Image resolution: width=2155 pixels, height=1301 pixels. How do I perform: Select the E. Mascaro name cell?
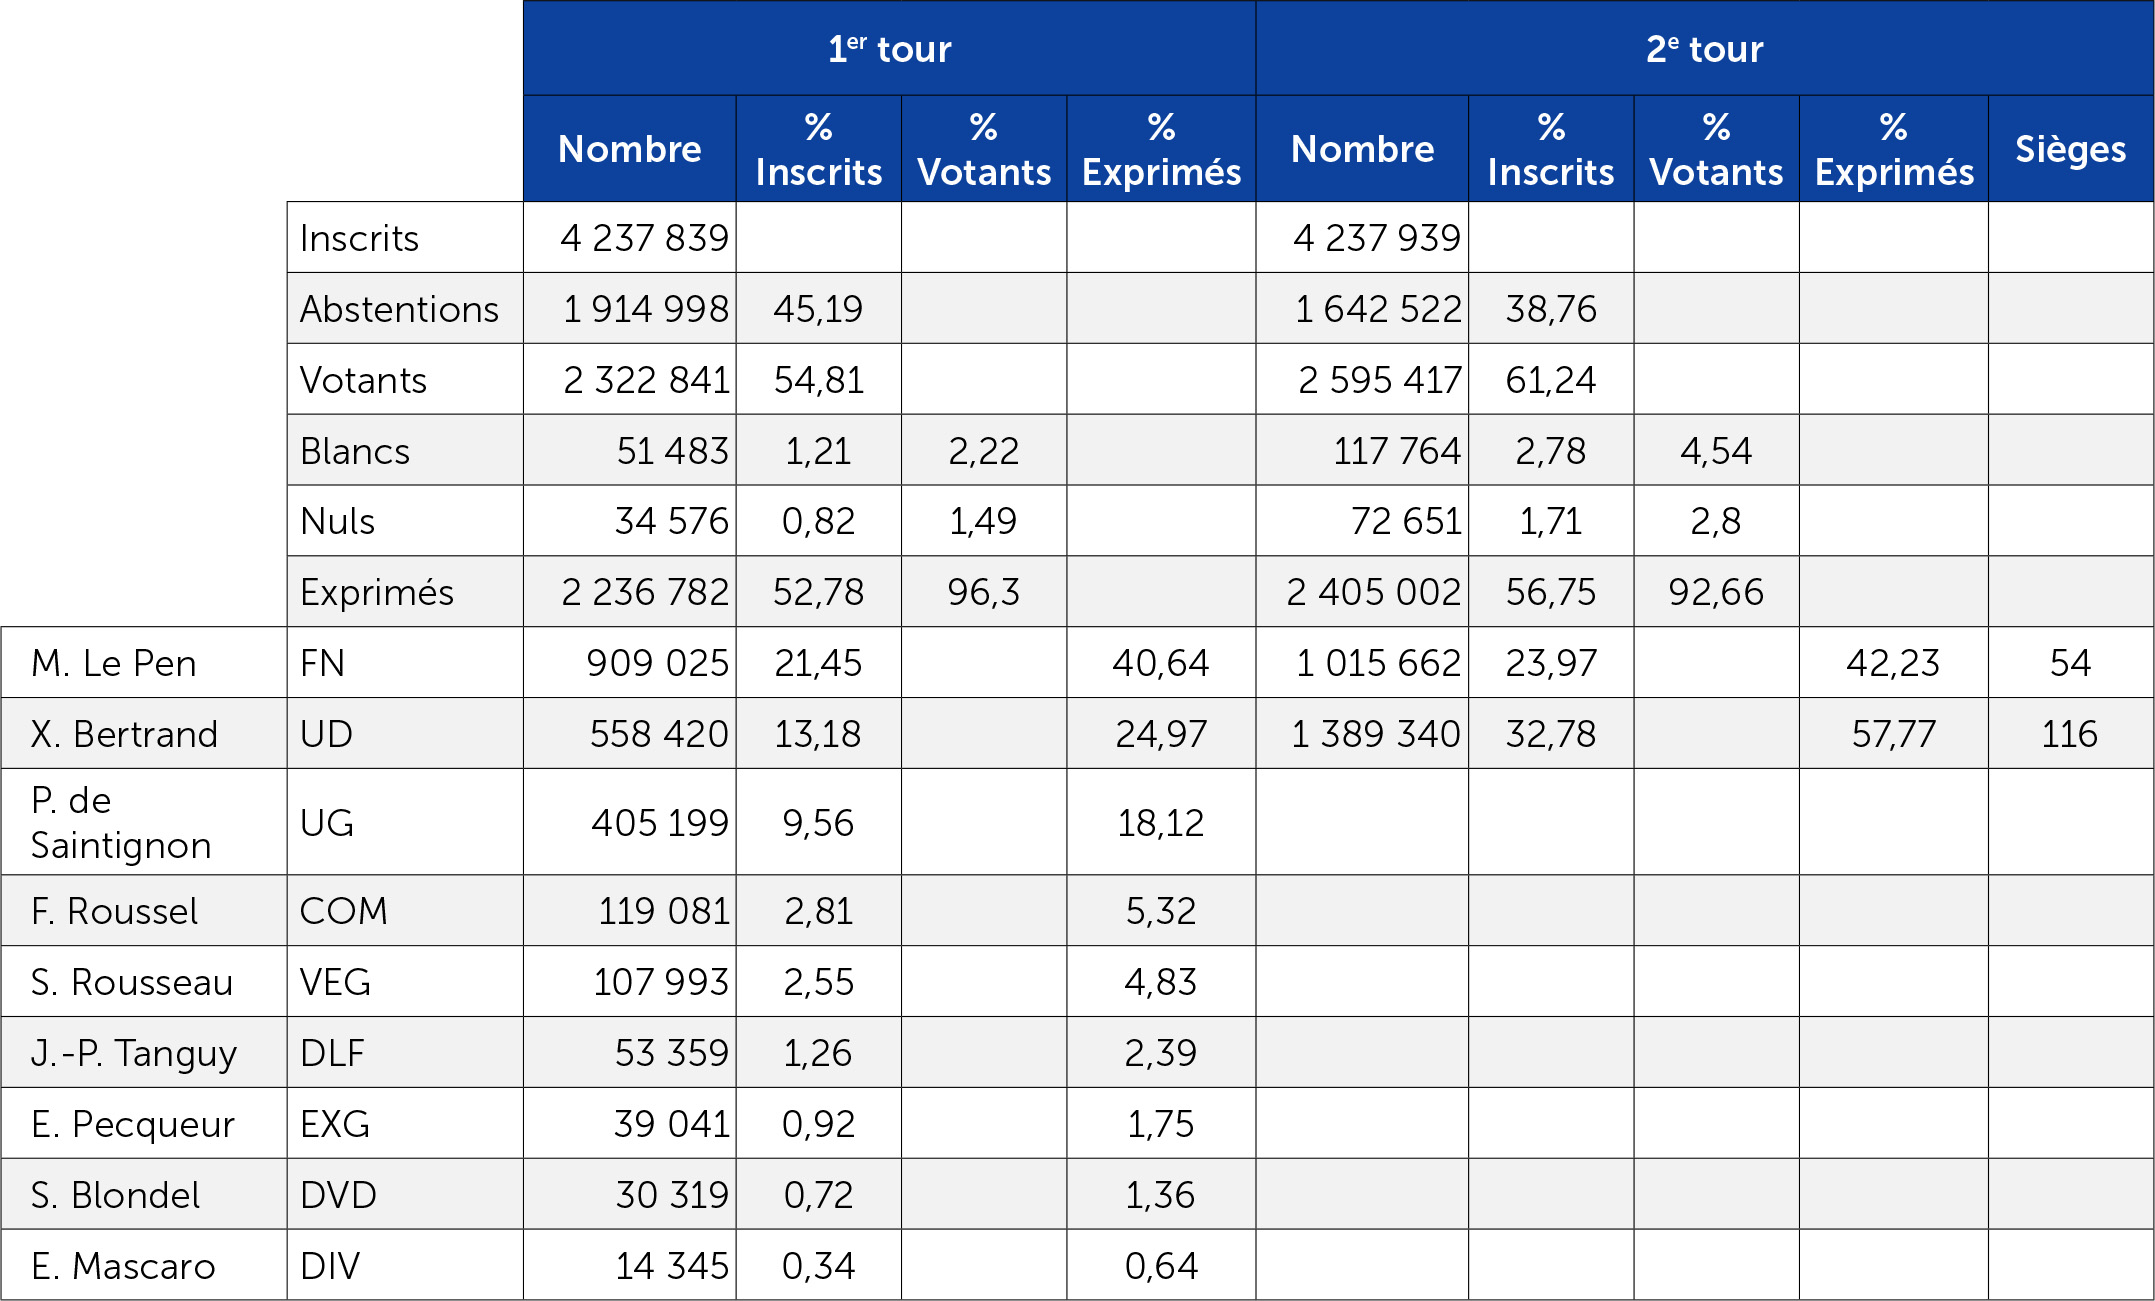(144, 1265)
